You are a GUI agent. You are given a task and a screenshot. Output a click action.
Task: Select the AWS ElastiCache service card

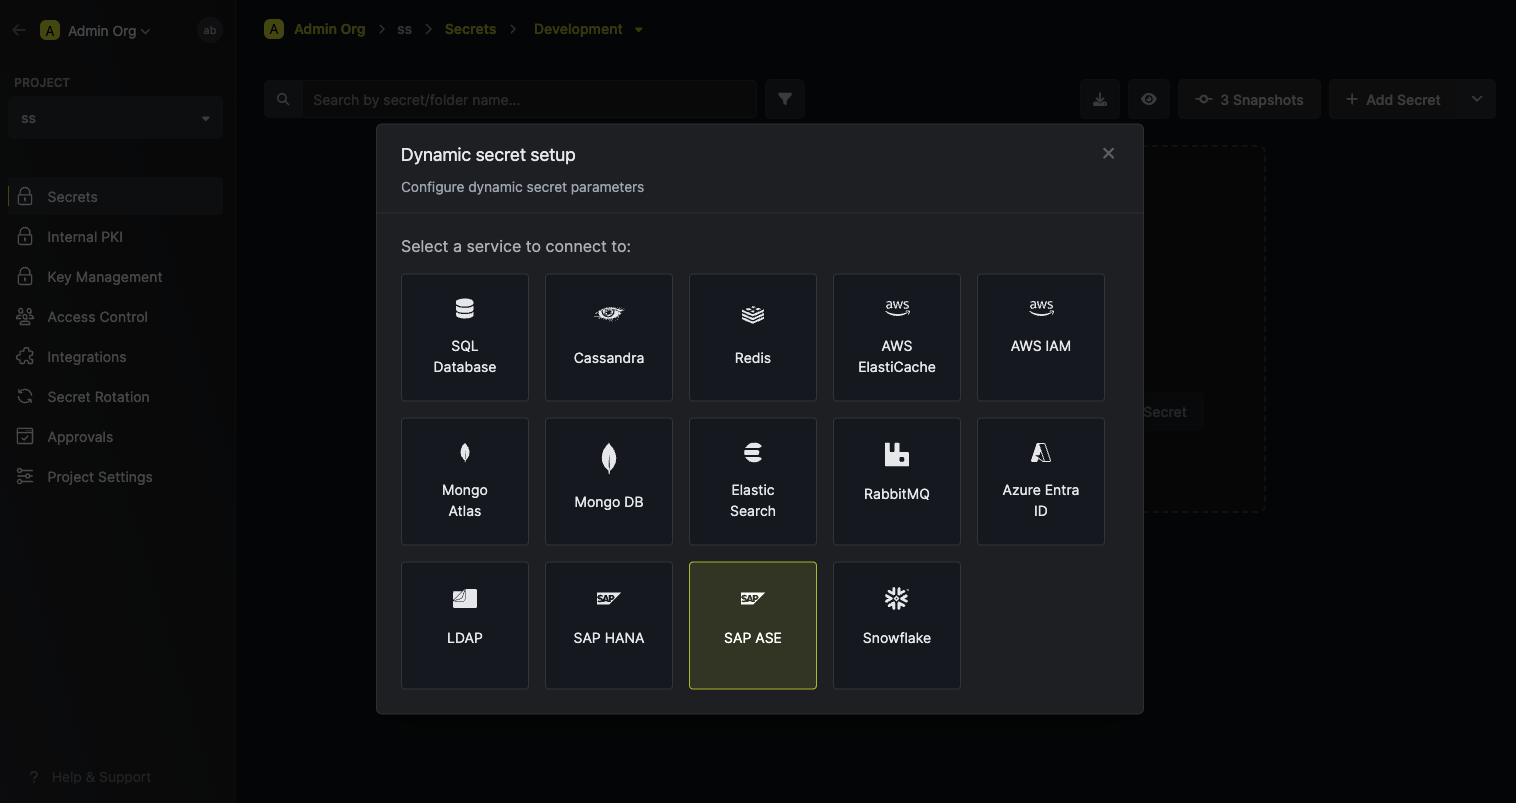pyautogui.click(x=897, y=337)
